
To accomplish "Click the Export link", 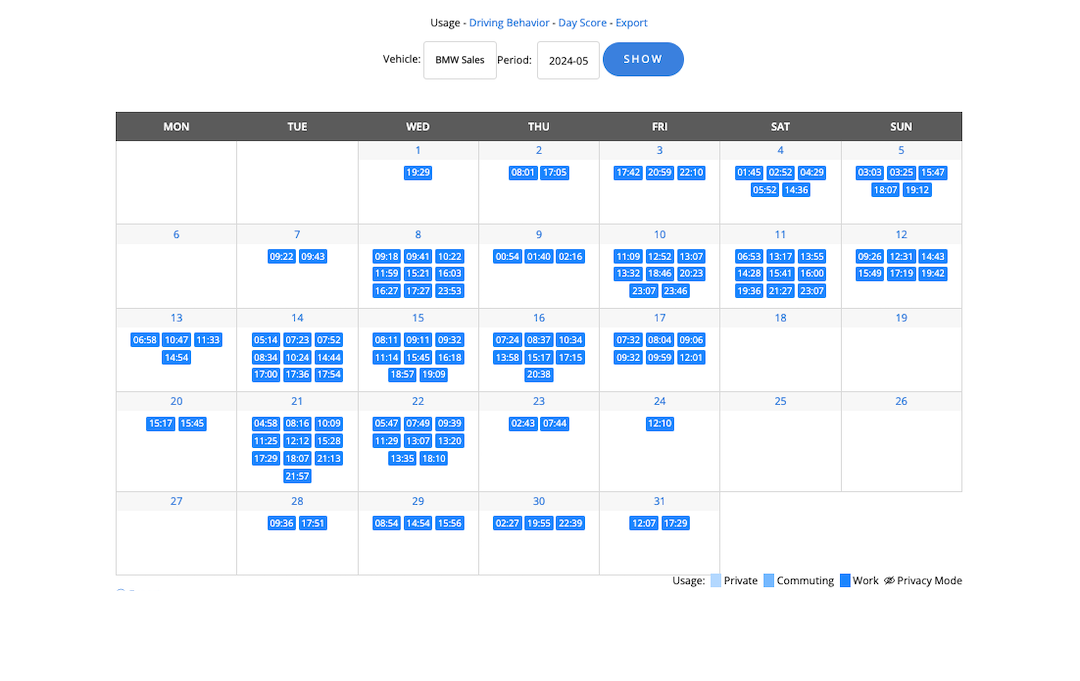I will point(631,23).
